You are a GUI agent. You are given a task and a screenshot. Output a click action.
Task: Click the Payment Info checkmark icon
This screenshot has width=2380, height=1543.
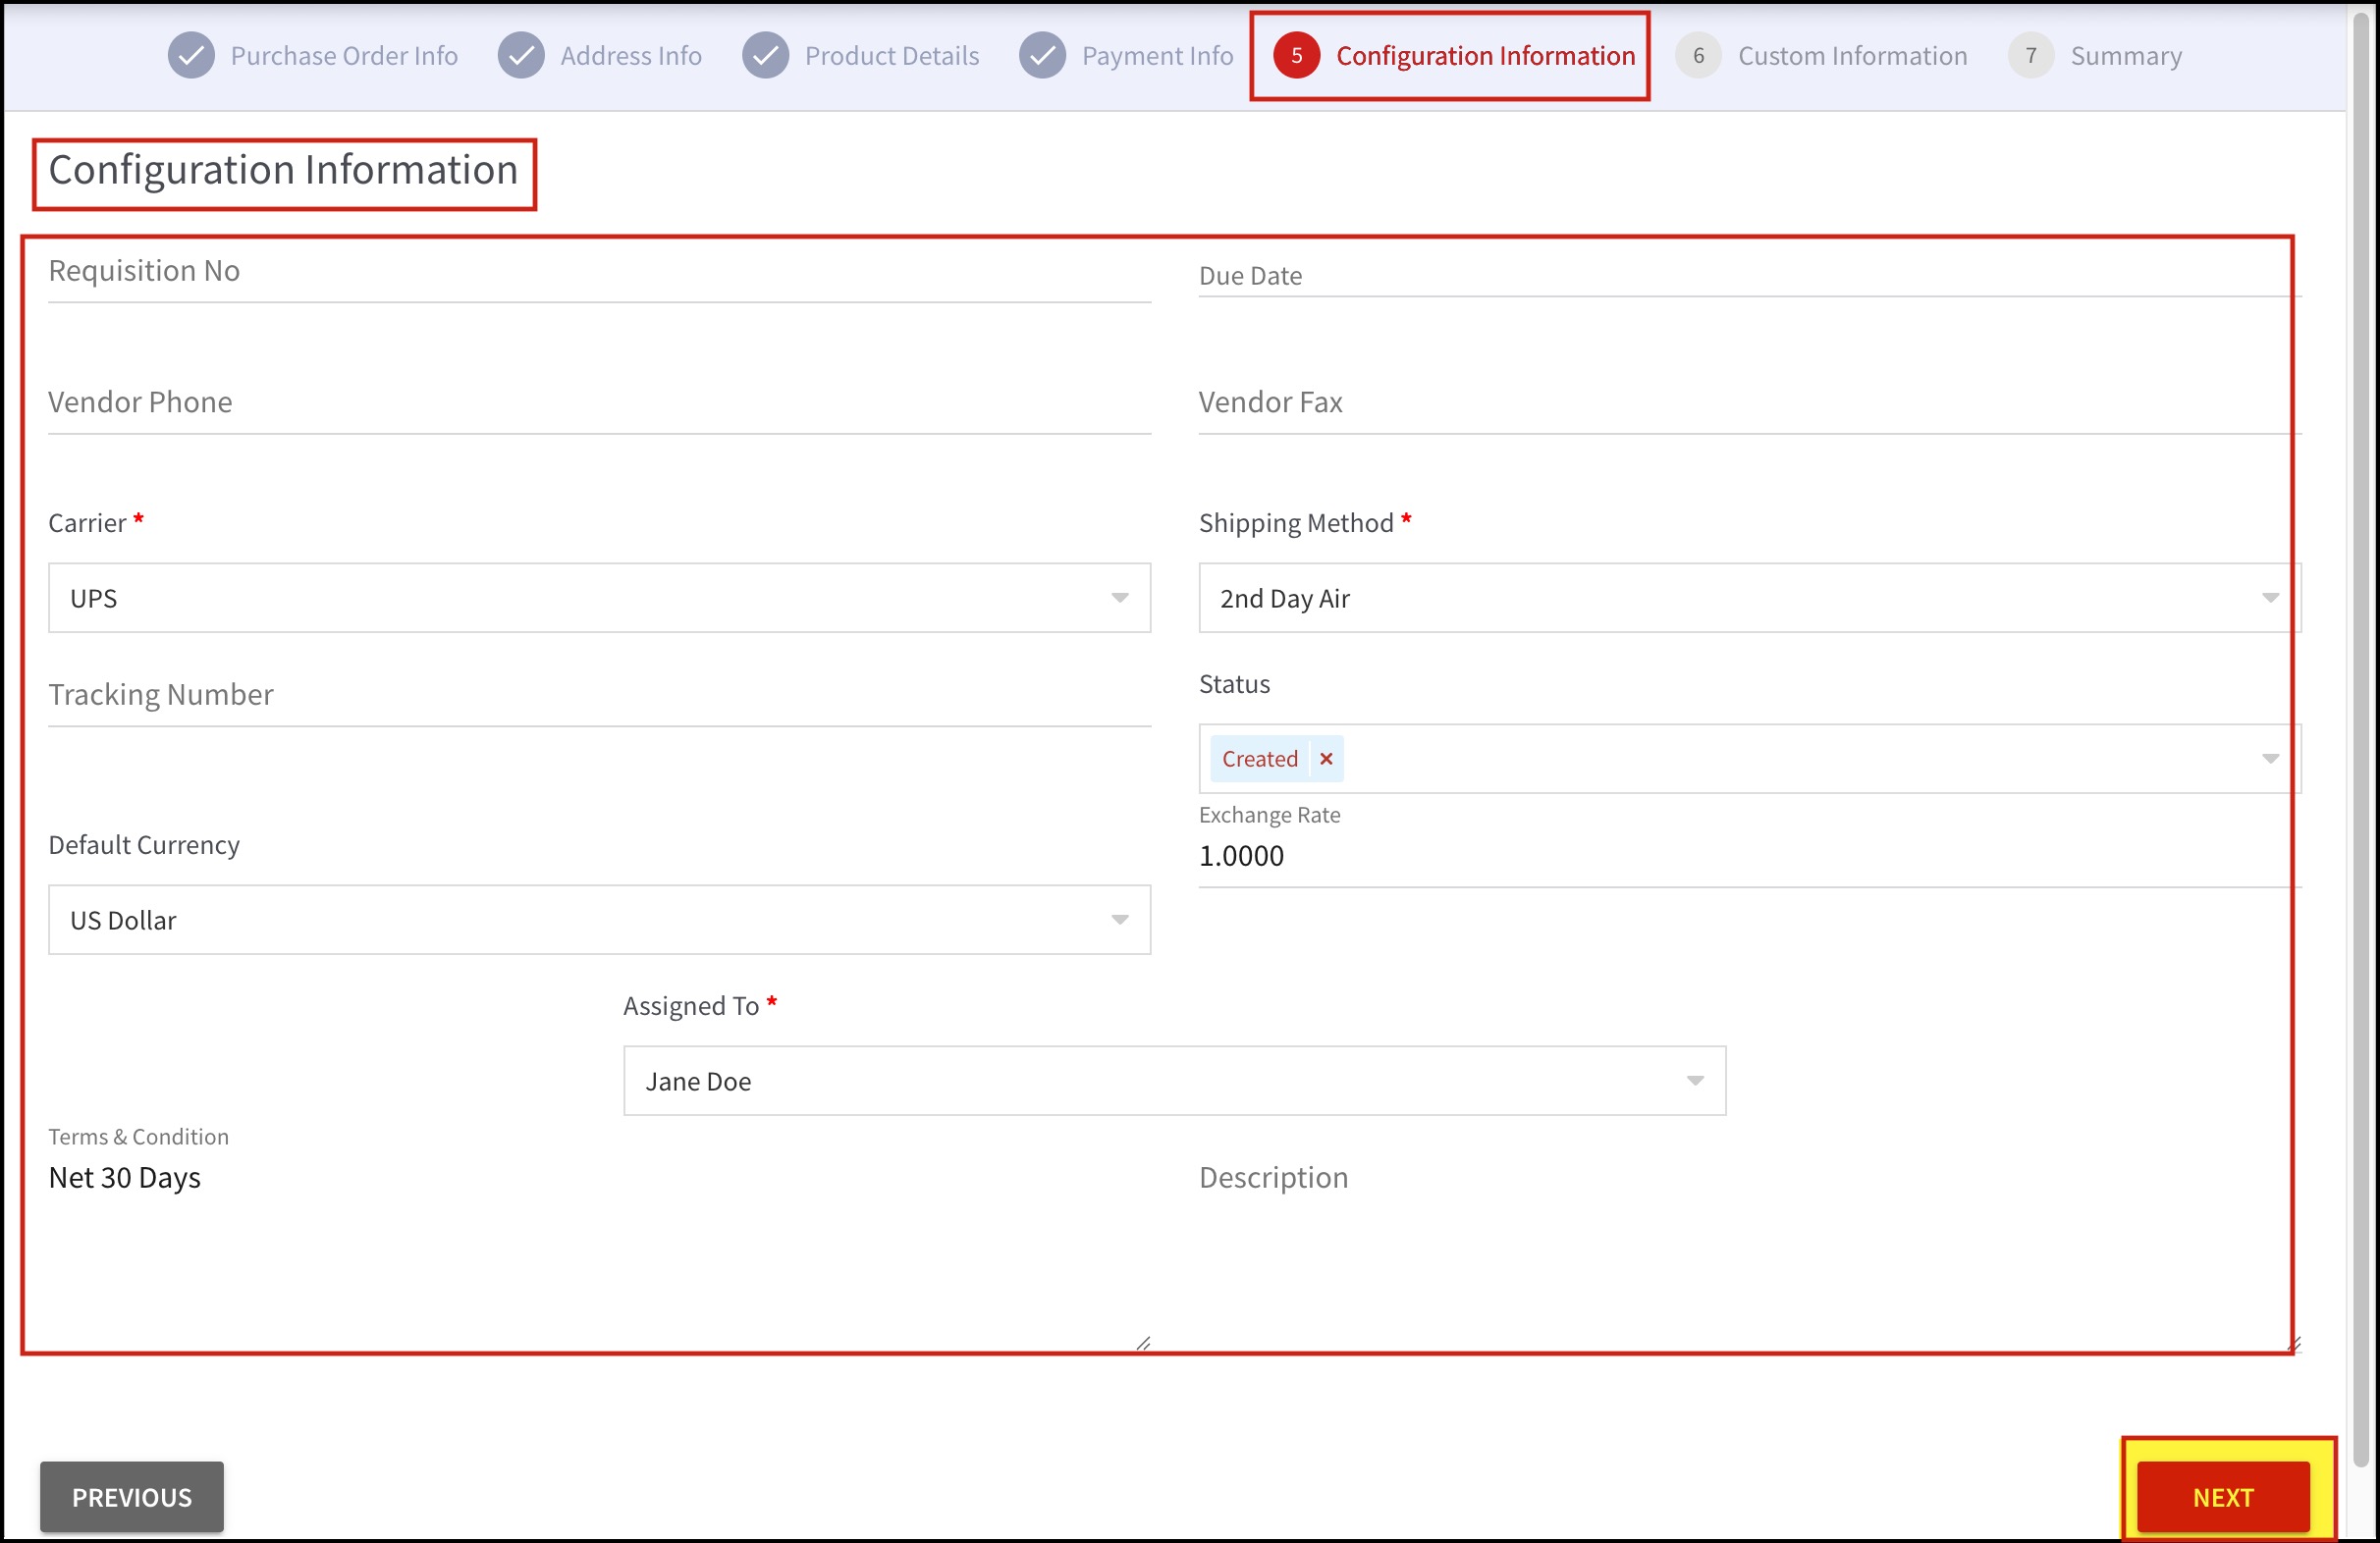[1042, 56]
